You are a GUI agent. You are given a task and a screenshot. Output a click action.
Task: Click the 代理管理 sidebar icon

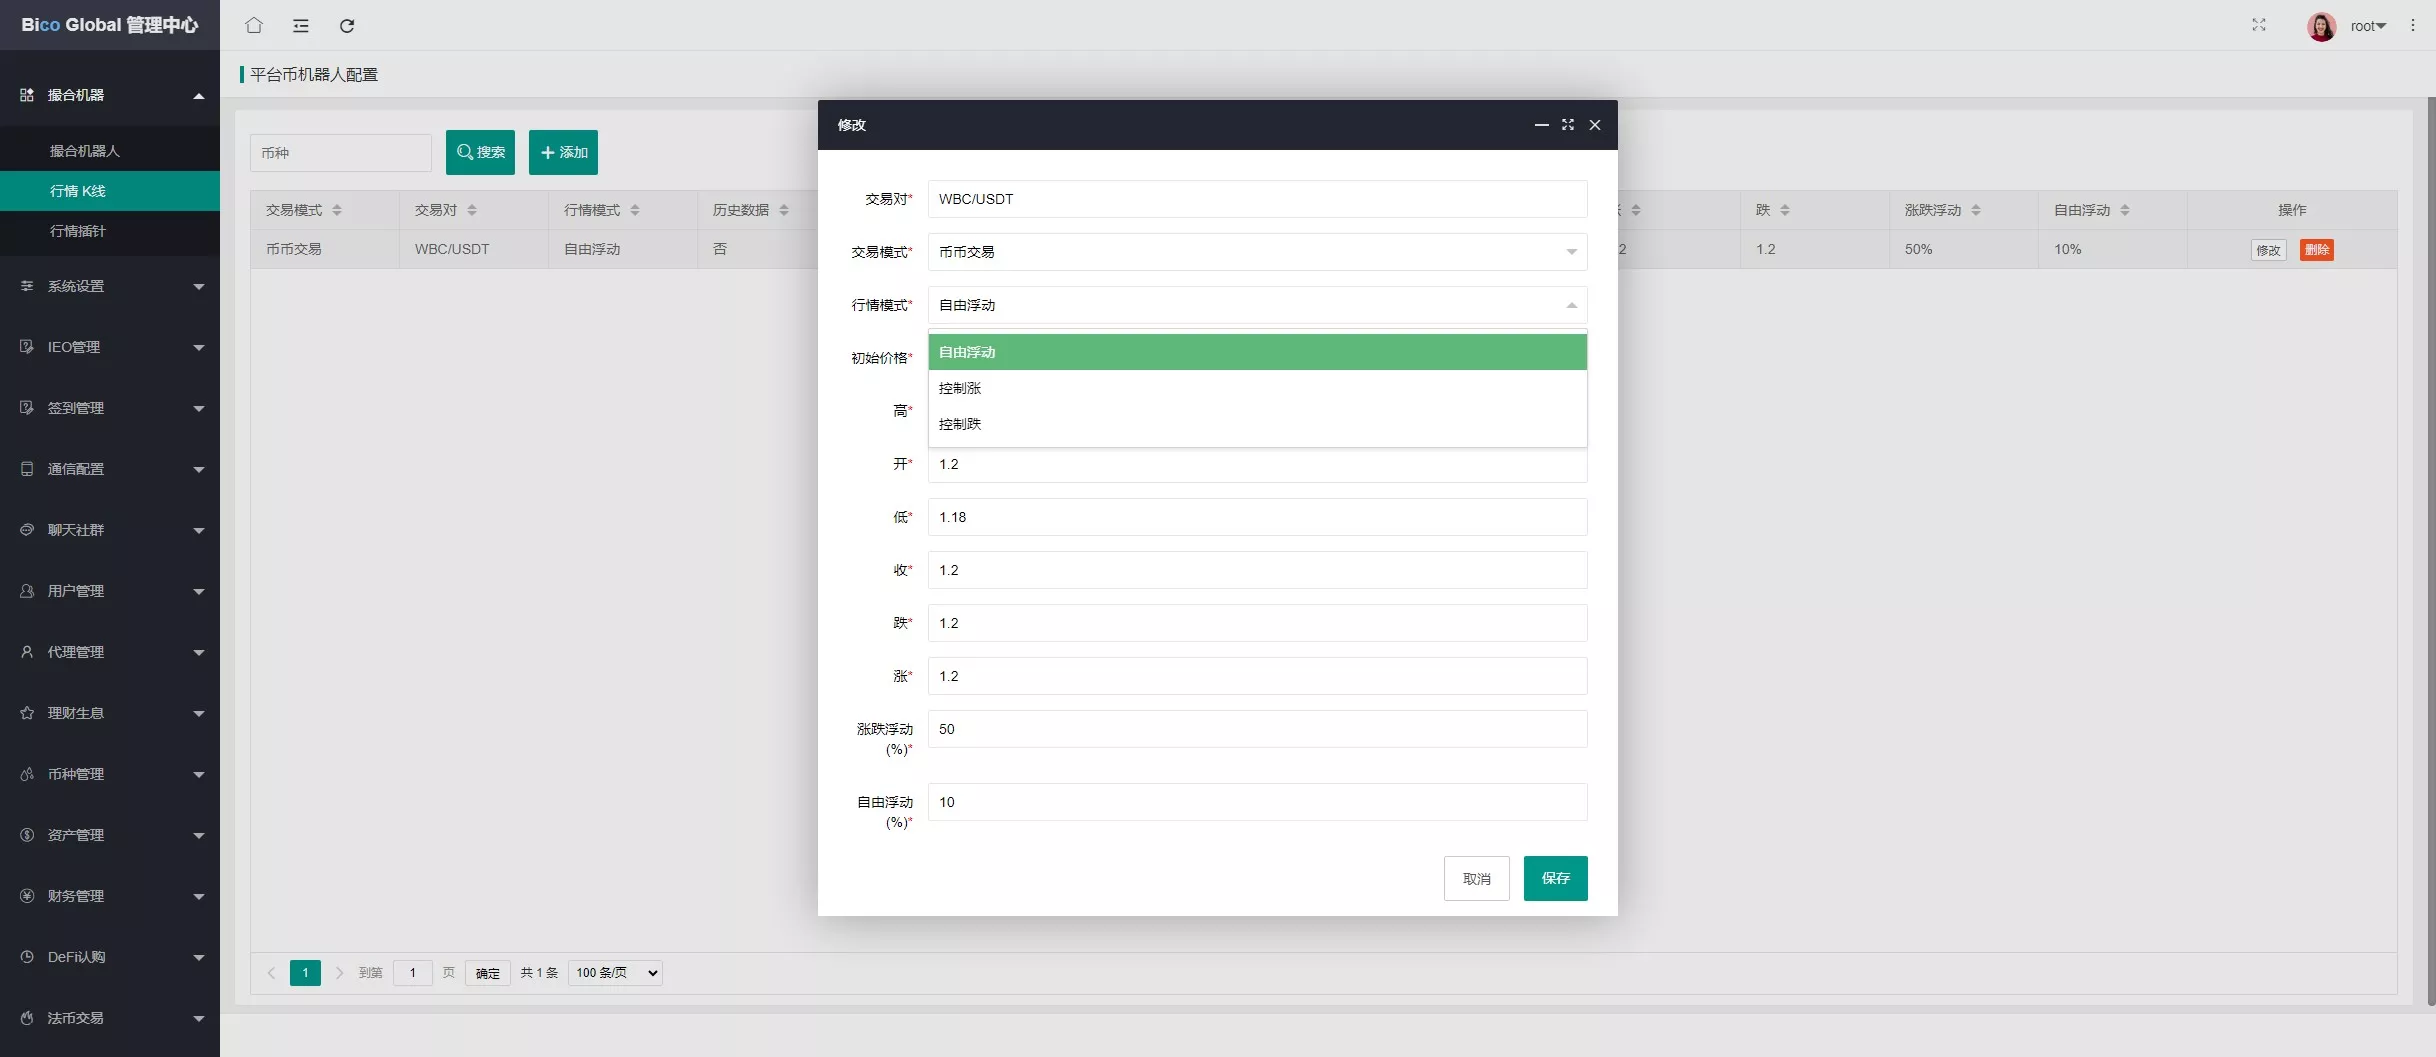[x=27, y=652]
